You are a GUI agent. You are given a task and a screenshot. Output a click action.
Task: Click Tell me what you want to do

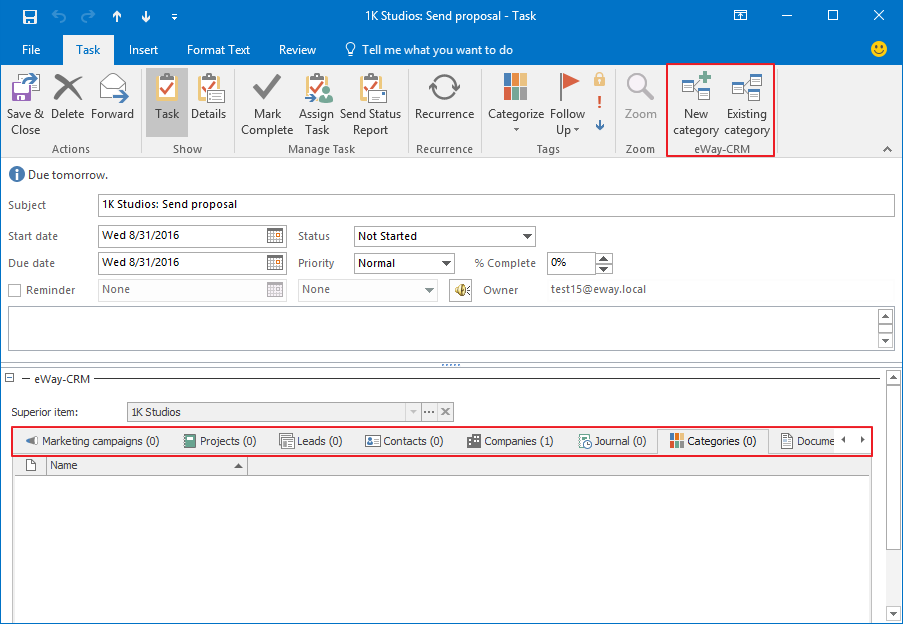(x=428, y=50)
